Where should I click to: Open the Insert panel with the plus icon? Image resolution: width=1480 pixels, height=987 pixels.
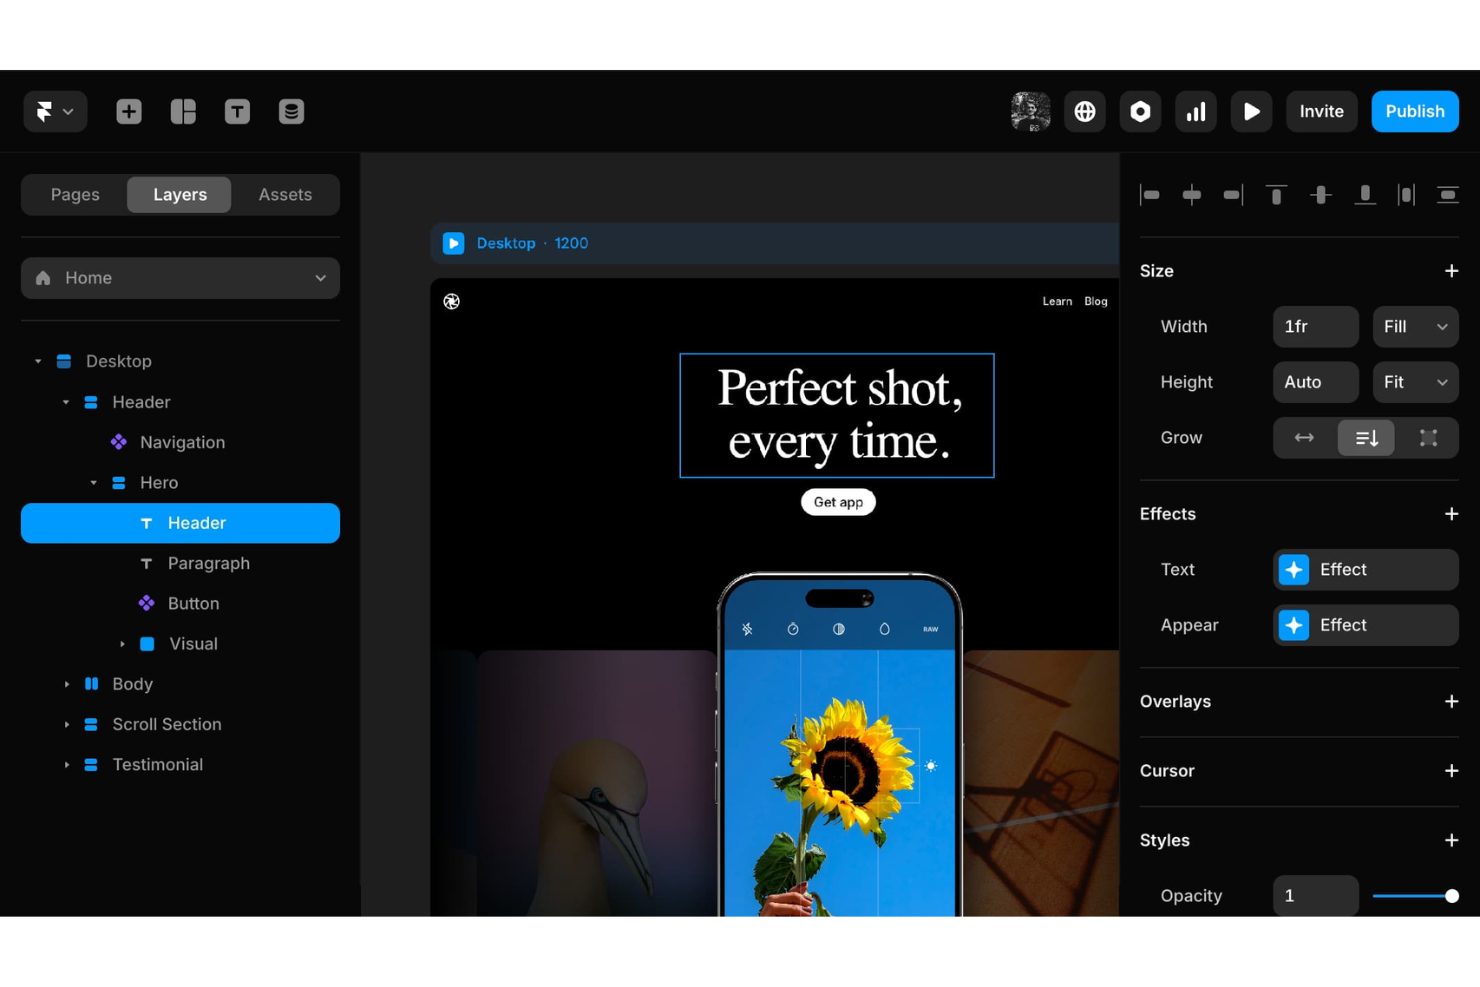click(x=128, y=111)
